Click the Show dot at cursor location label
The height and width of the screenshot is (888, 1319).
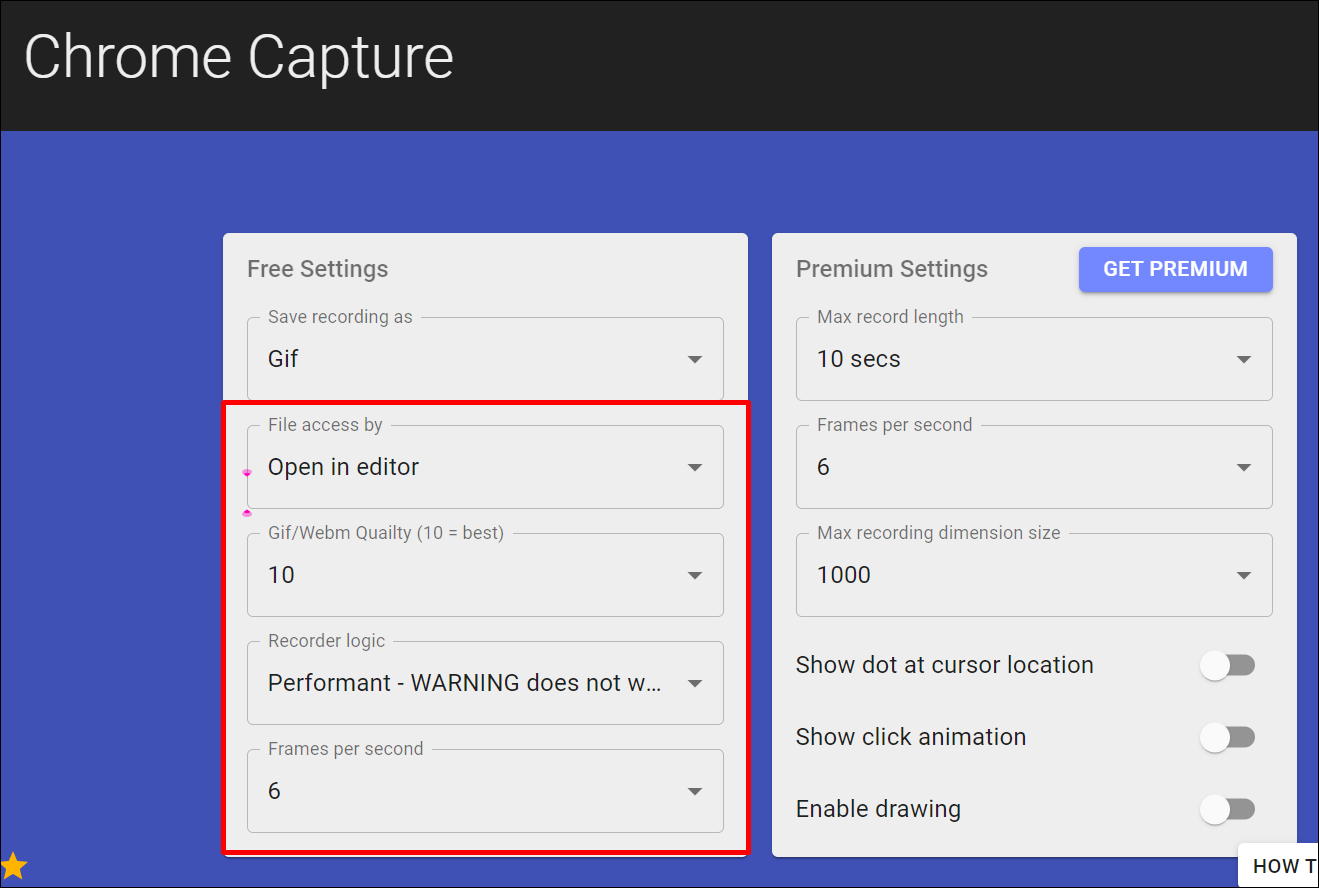tap(944, 665)
